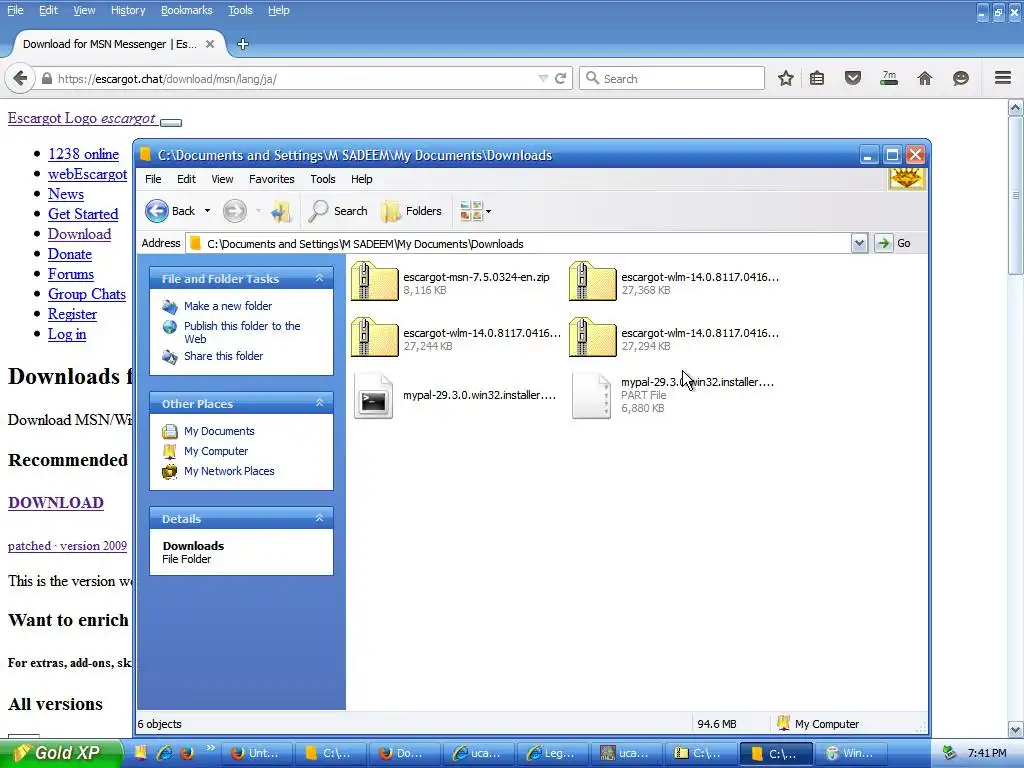Click Publish this folder to the Web

click(242, 332)
